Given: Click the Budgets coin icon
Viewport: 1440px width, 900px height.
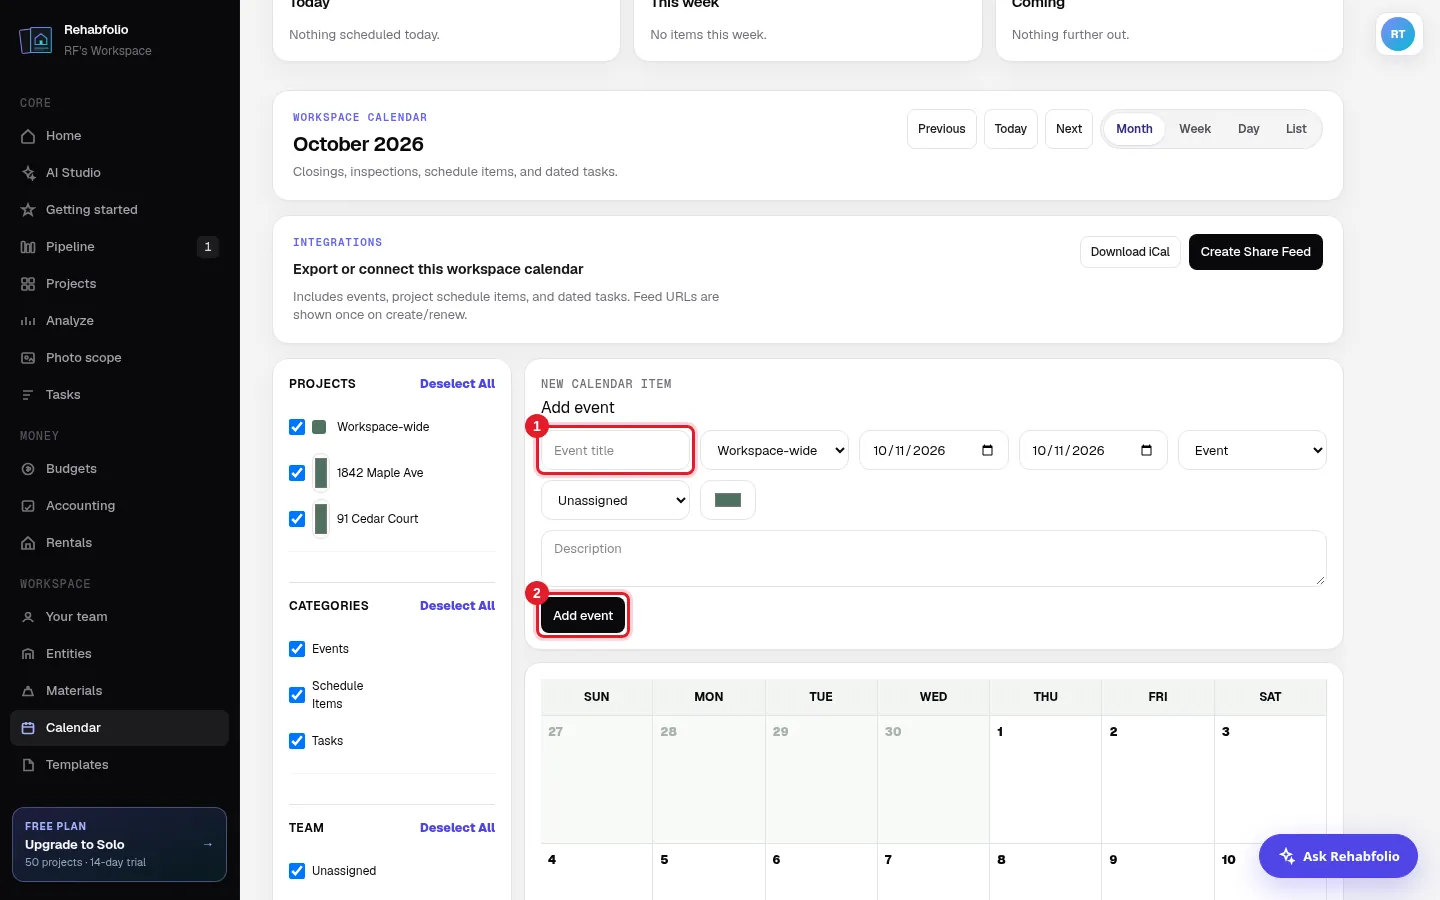Looking at the screenshot, I should coord(28,469).
